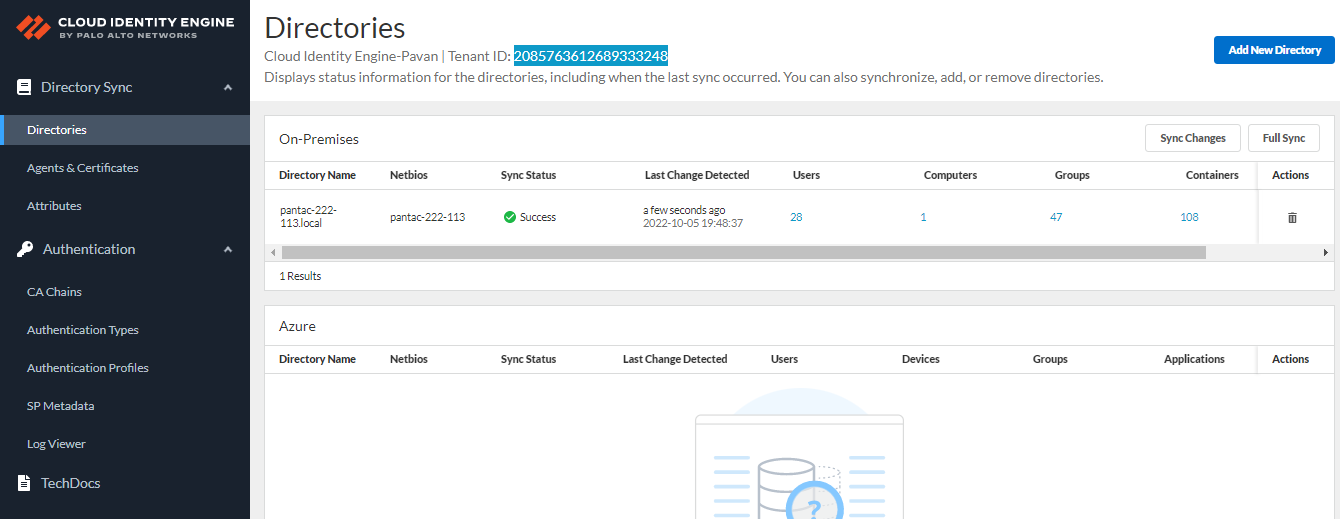Collapse the Authentication section
Screen dimensions: 1340x519
(228, 249)
